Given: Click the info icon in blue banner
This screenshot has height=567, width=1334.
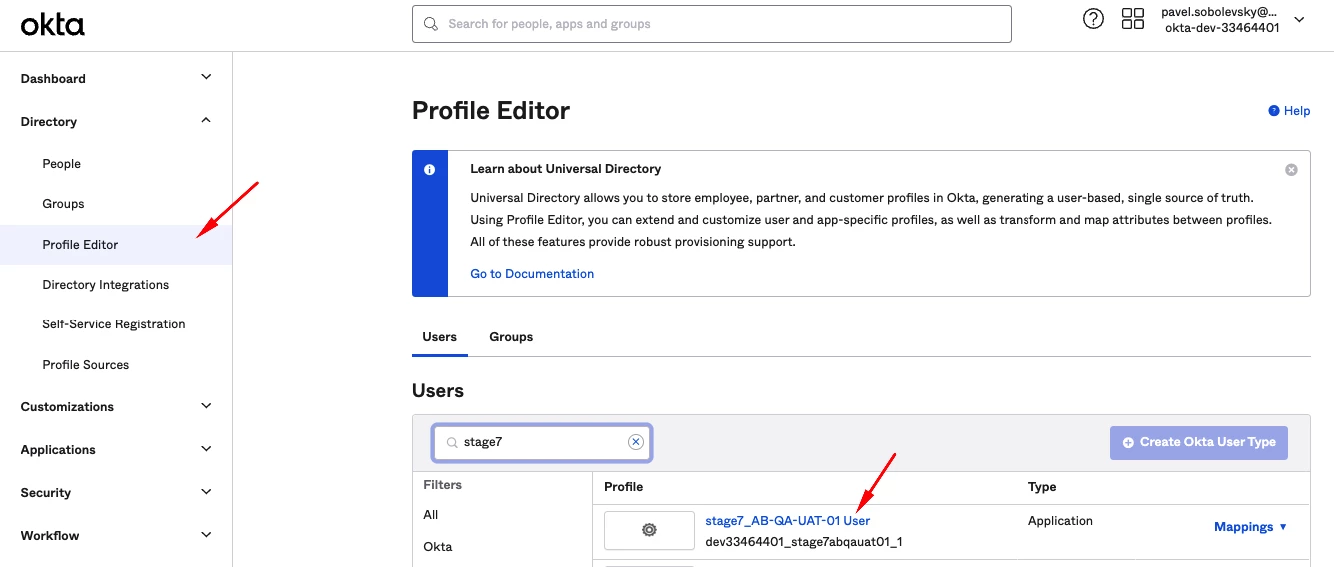Looking at the screenshot, I should pyautogui.click(x=429, y=170).
